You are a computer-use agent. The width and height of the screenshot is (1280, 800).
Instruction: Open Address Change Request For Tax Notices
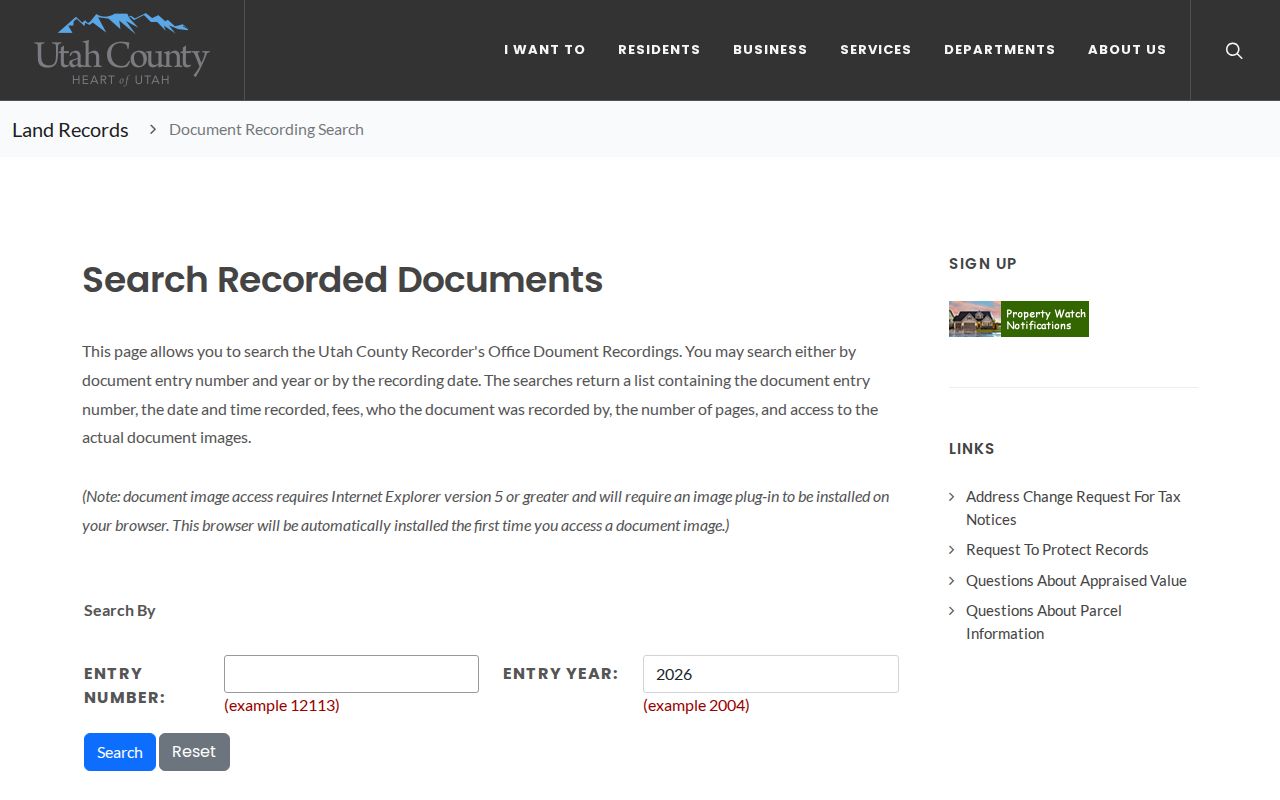coord(1073,508)
